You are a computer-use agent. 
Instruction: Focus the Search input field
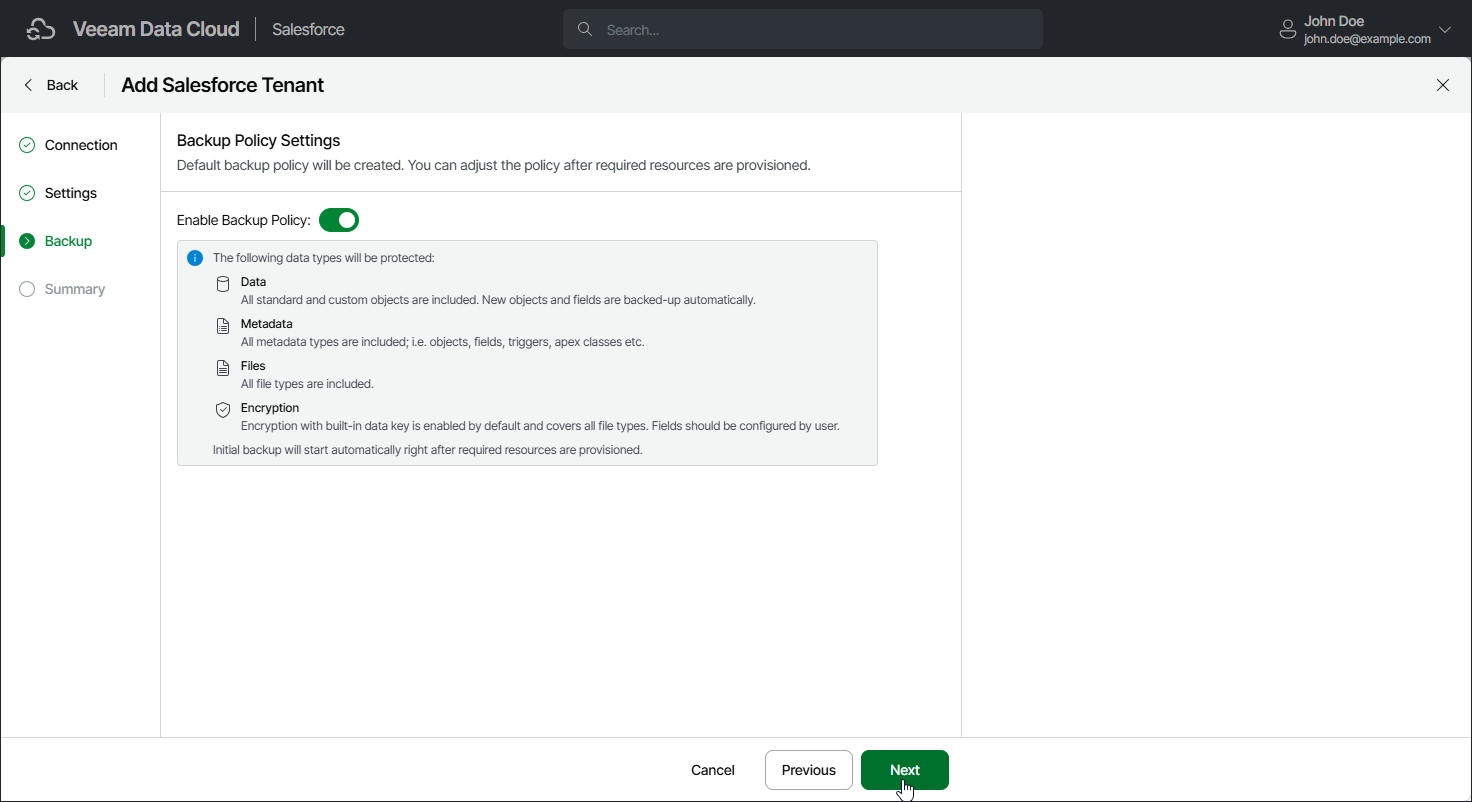coord(803,30)
